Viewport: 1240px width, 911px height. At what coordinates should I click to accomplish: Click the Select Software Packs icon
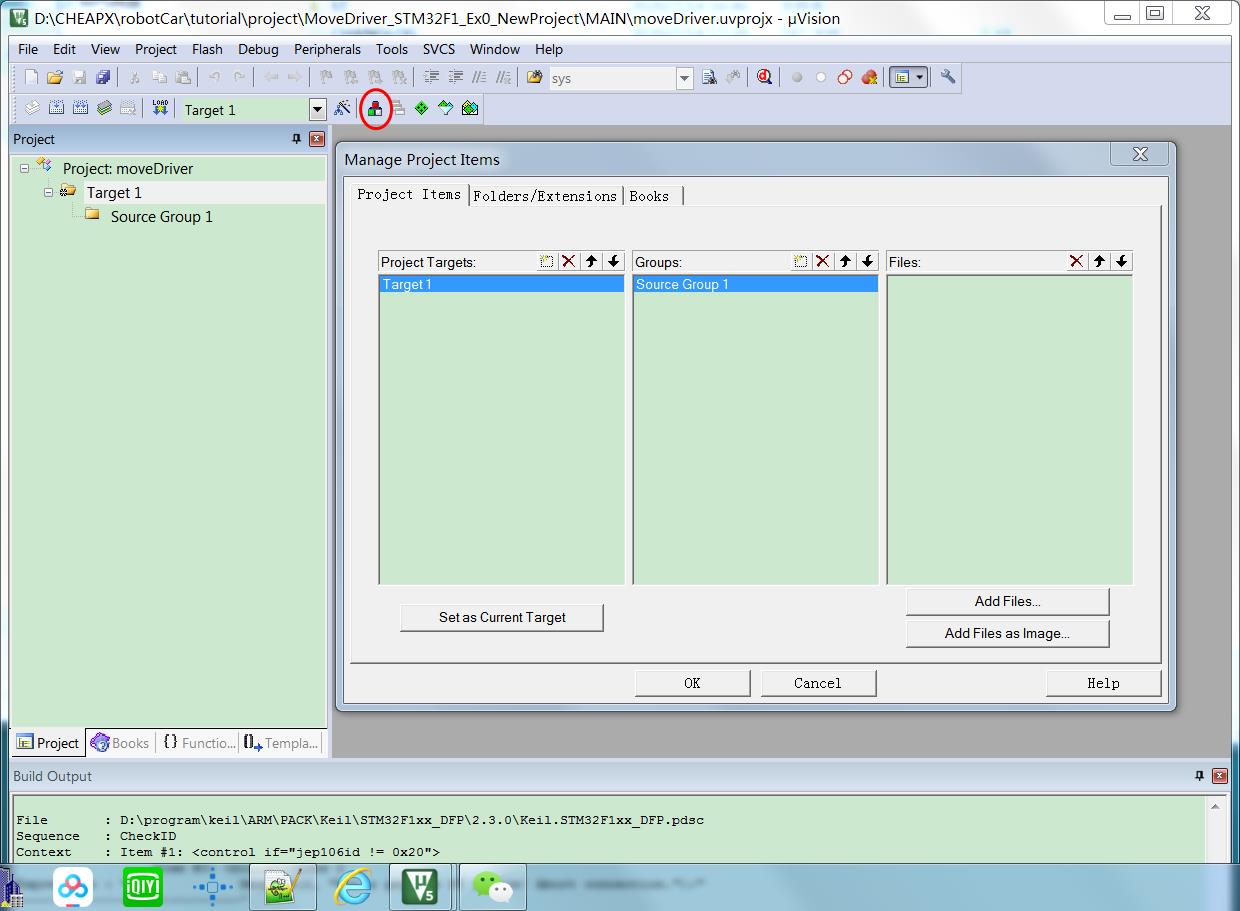click(x=445, y=108)
